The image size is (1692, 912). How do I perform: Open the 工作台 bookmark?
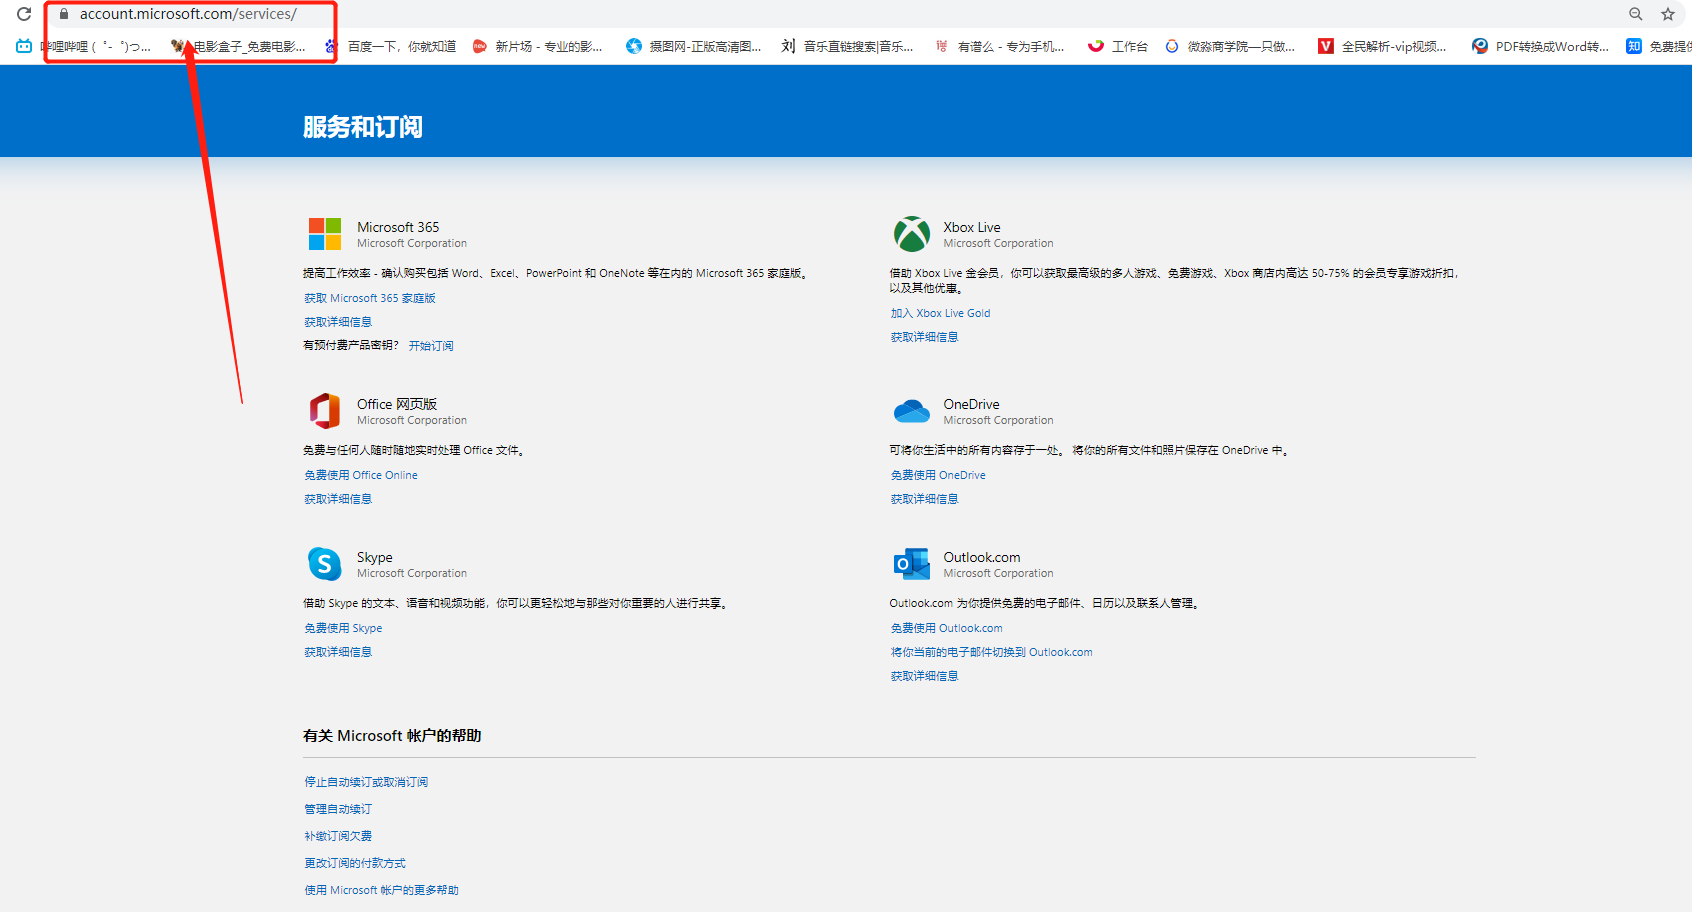pos(1118,46)
